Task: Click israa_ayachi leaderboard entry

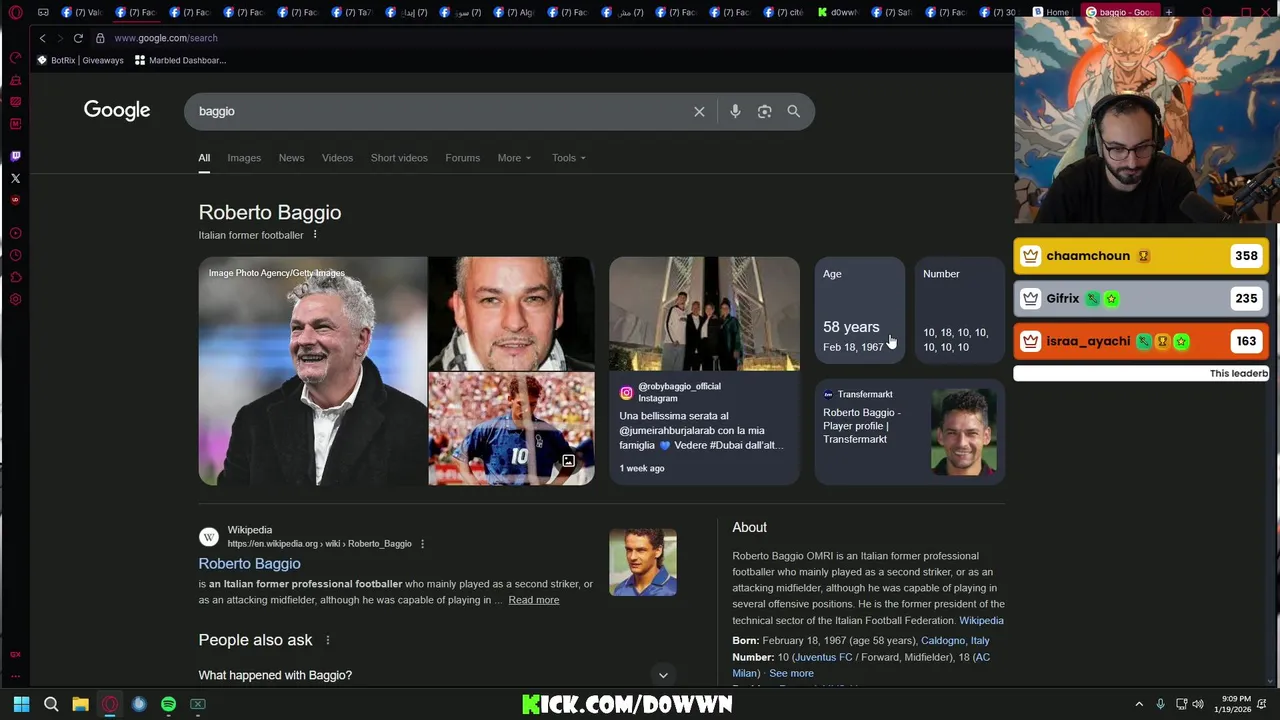Action: [x=1141, y=341]
